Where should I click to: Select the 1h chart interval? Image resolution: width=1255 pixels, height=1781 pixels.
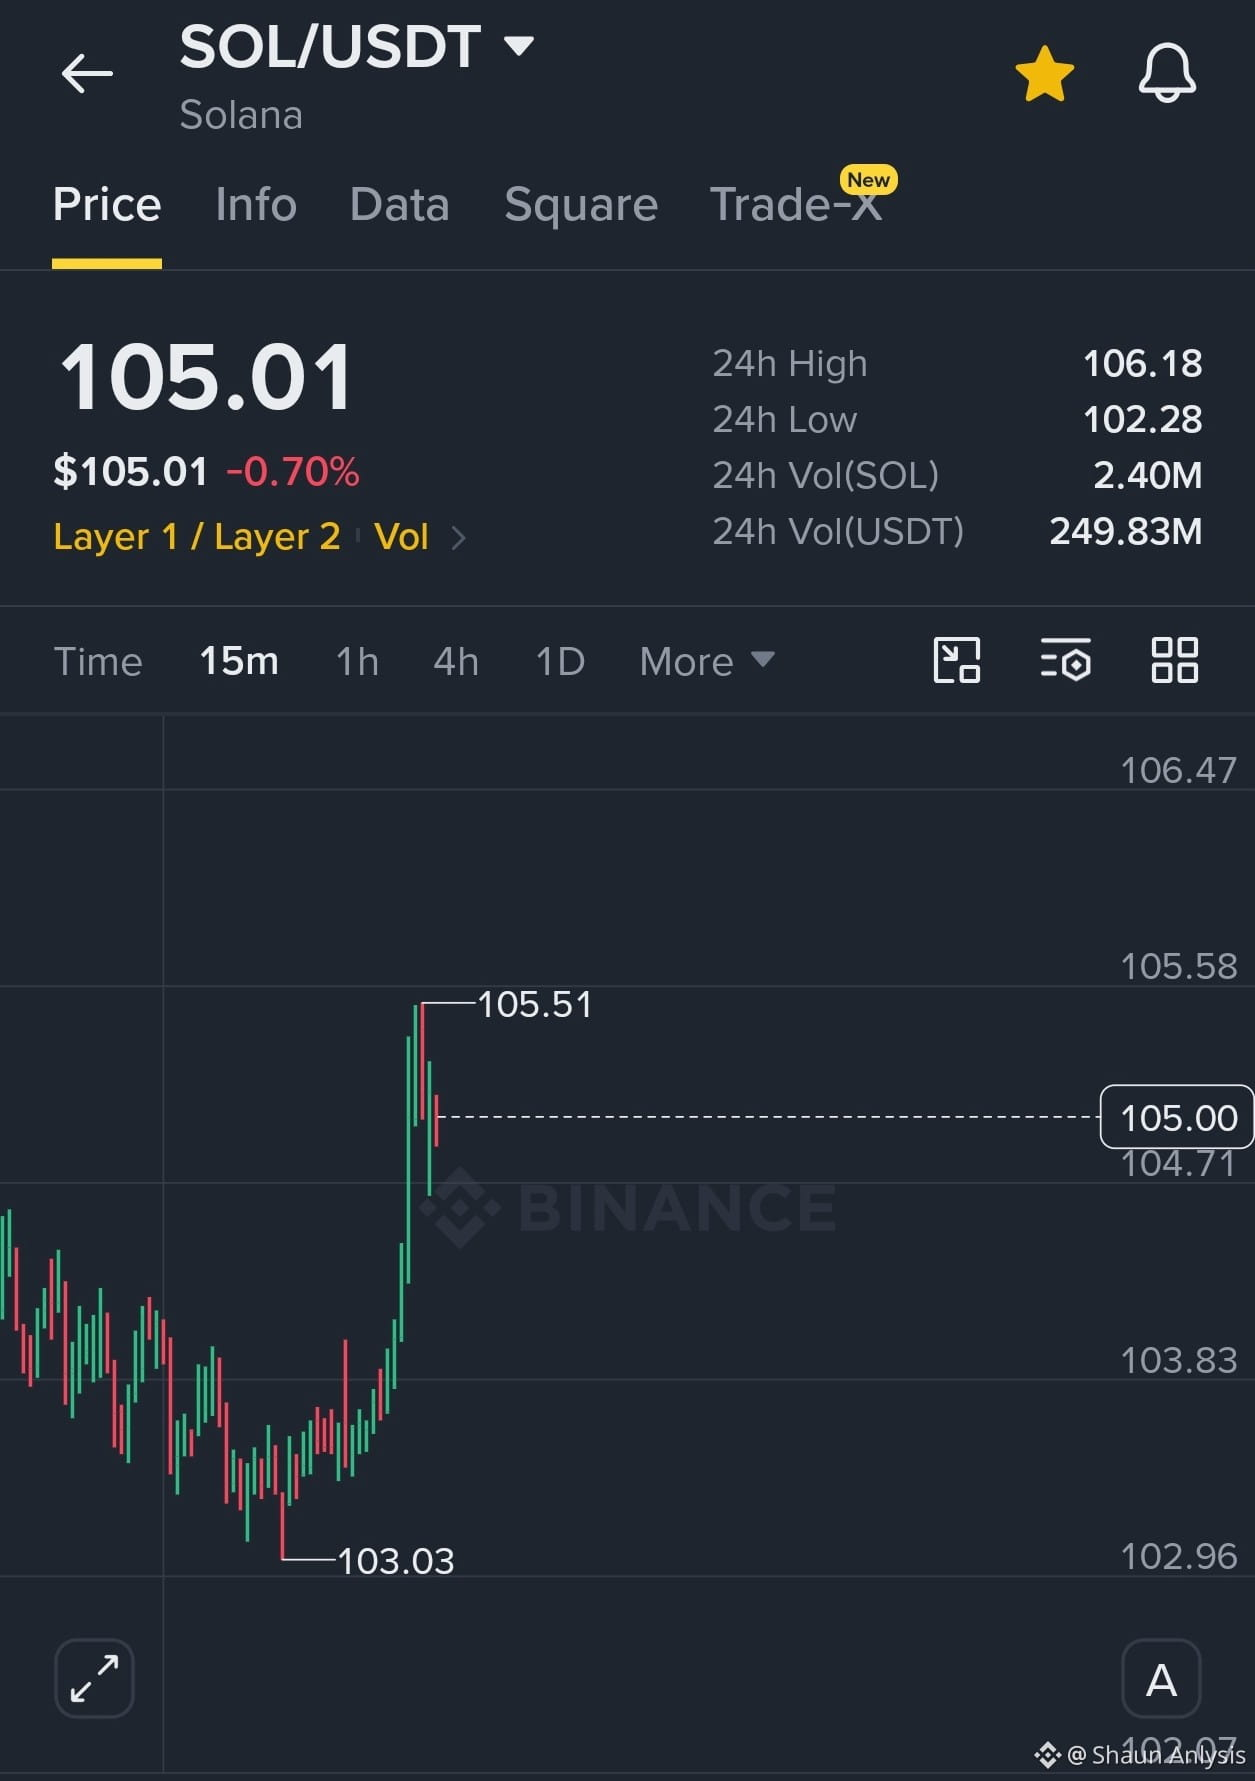click(x=357, y=661)
